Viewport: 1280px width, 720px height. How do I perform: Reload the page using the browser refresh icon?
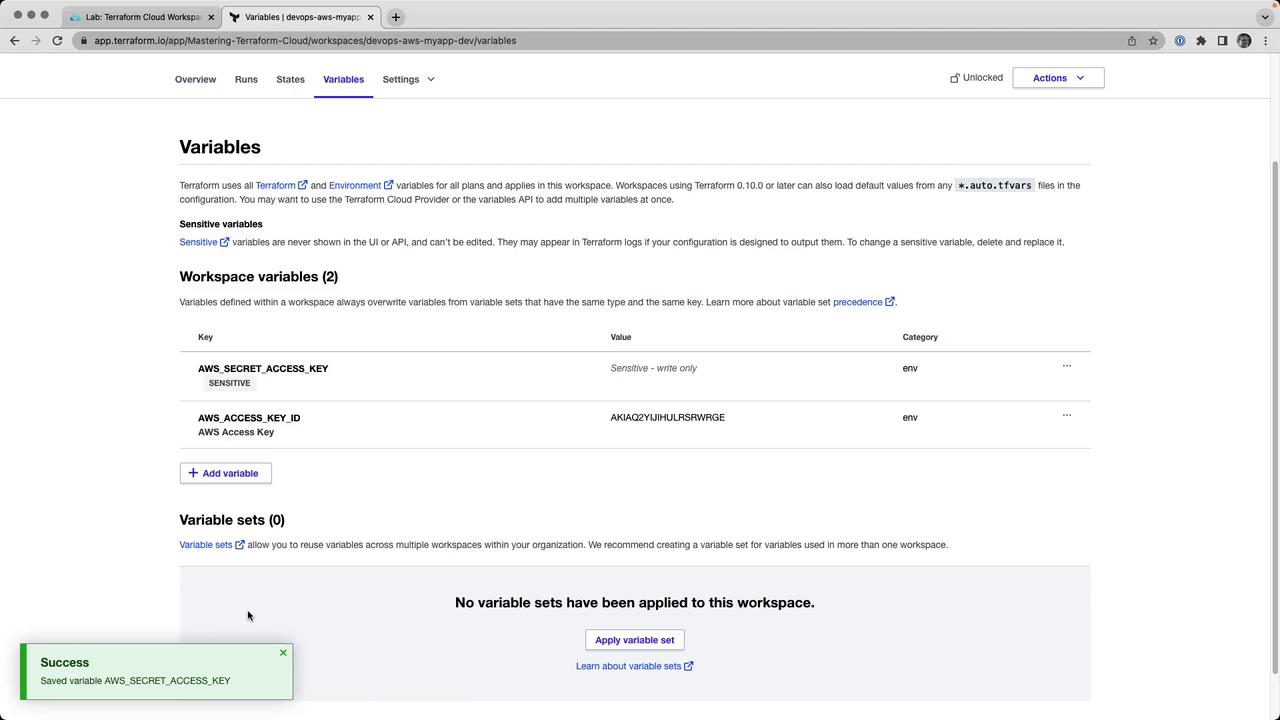(x=57, y=41)
